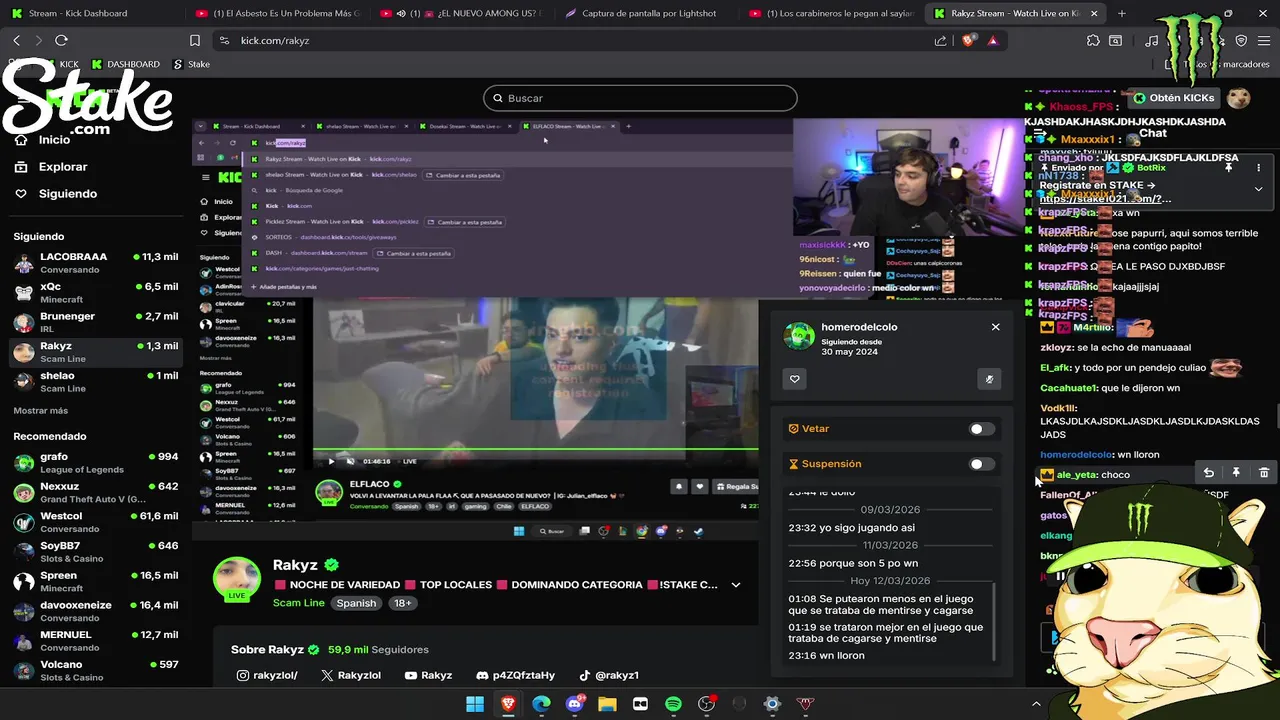Collapse the pinned BotRix message chevron
Image resolution: width=1280 pixels, height=720 pixels.
point(1258,188)
